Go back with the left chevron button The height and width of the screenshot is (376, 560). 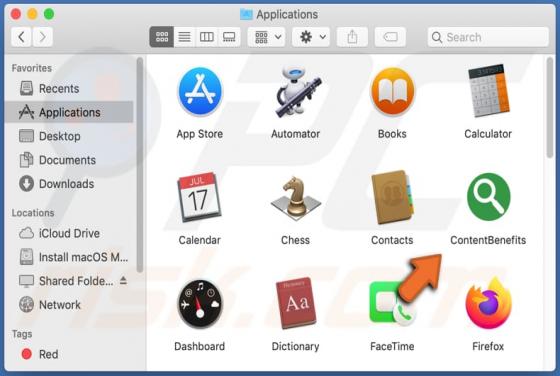point(21,37)
